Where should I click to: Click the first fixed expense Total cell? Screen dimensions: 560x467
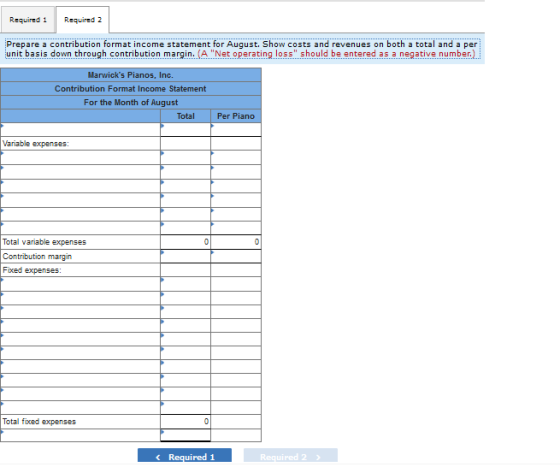(185, 284)
